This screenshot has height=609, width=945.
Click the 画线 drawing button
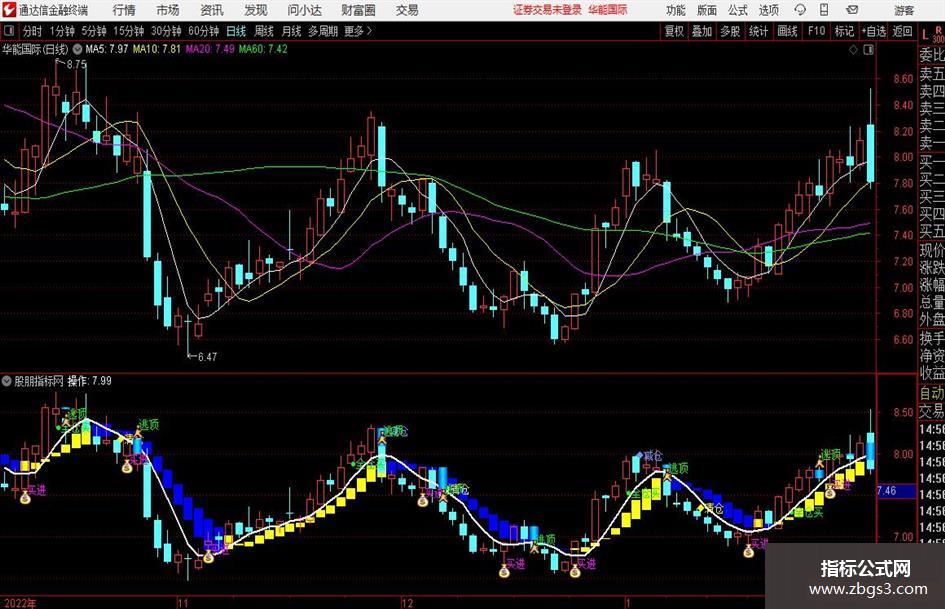tap(787, 31)
